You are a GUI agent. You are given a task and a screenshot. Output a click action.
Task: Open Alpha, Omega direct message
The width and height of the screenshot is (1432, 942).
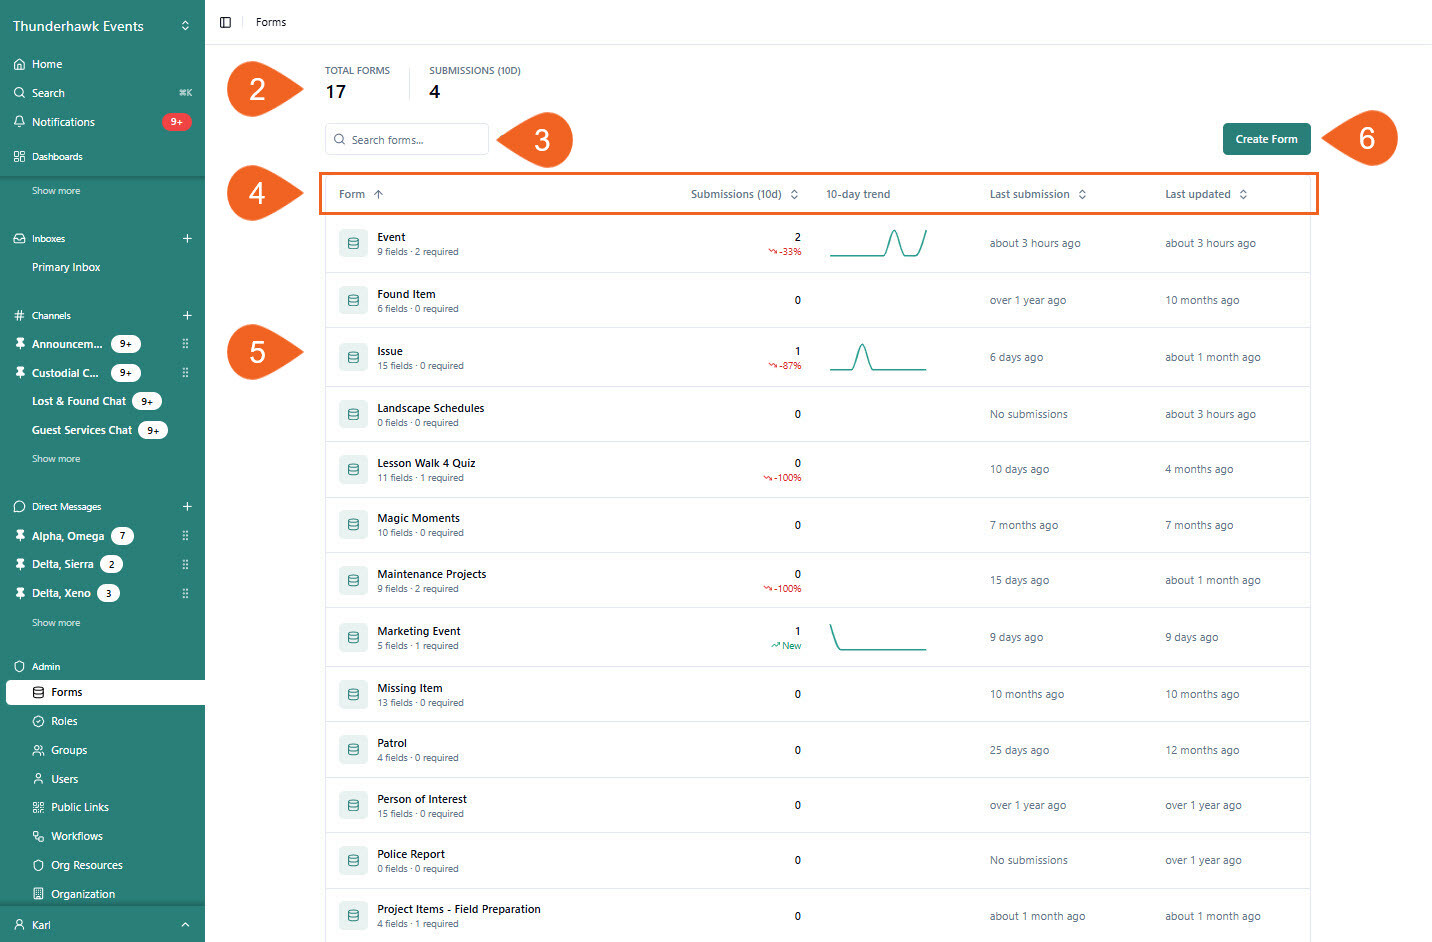pos(68,536)
